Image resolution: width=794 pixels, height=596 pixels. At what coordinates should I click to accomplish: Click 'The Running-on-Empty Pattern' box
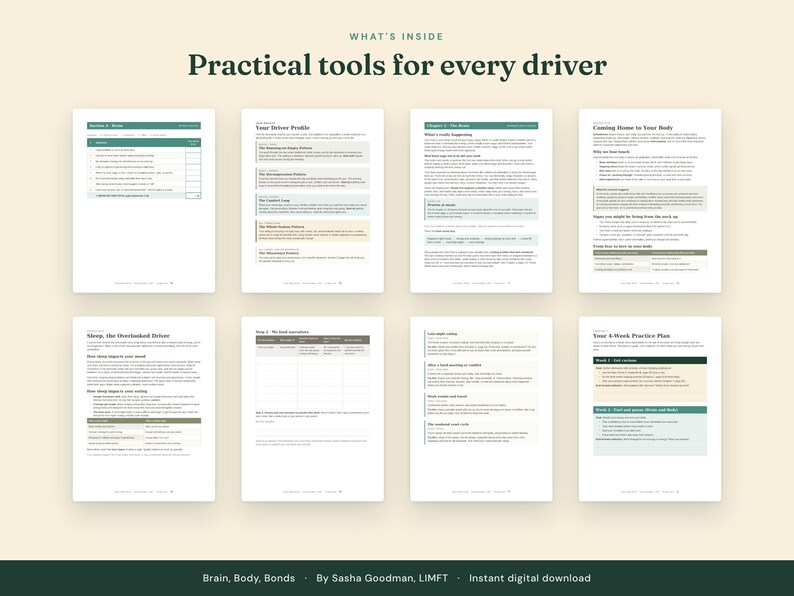[312, 152]
